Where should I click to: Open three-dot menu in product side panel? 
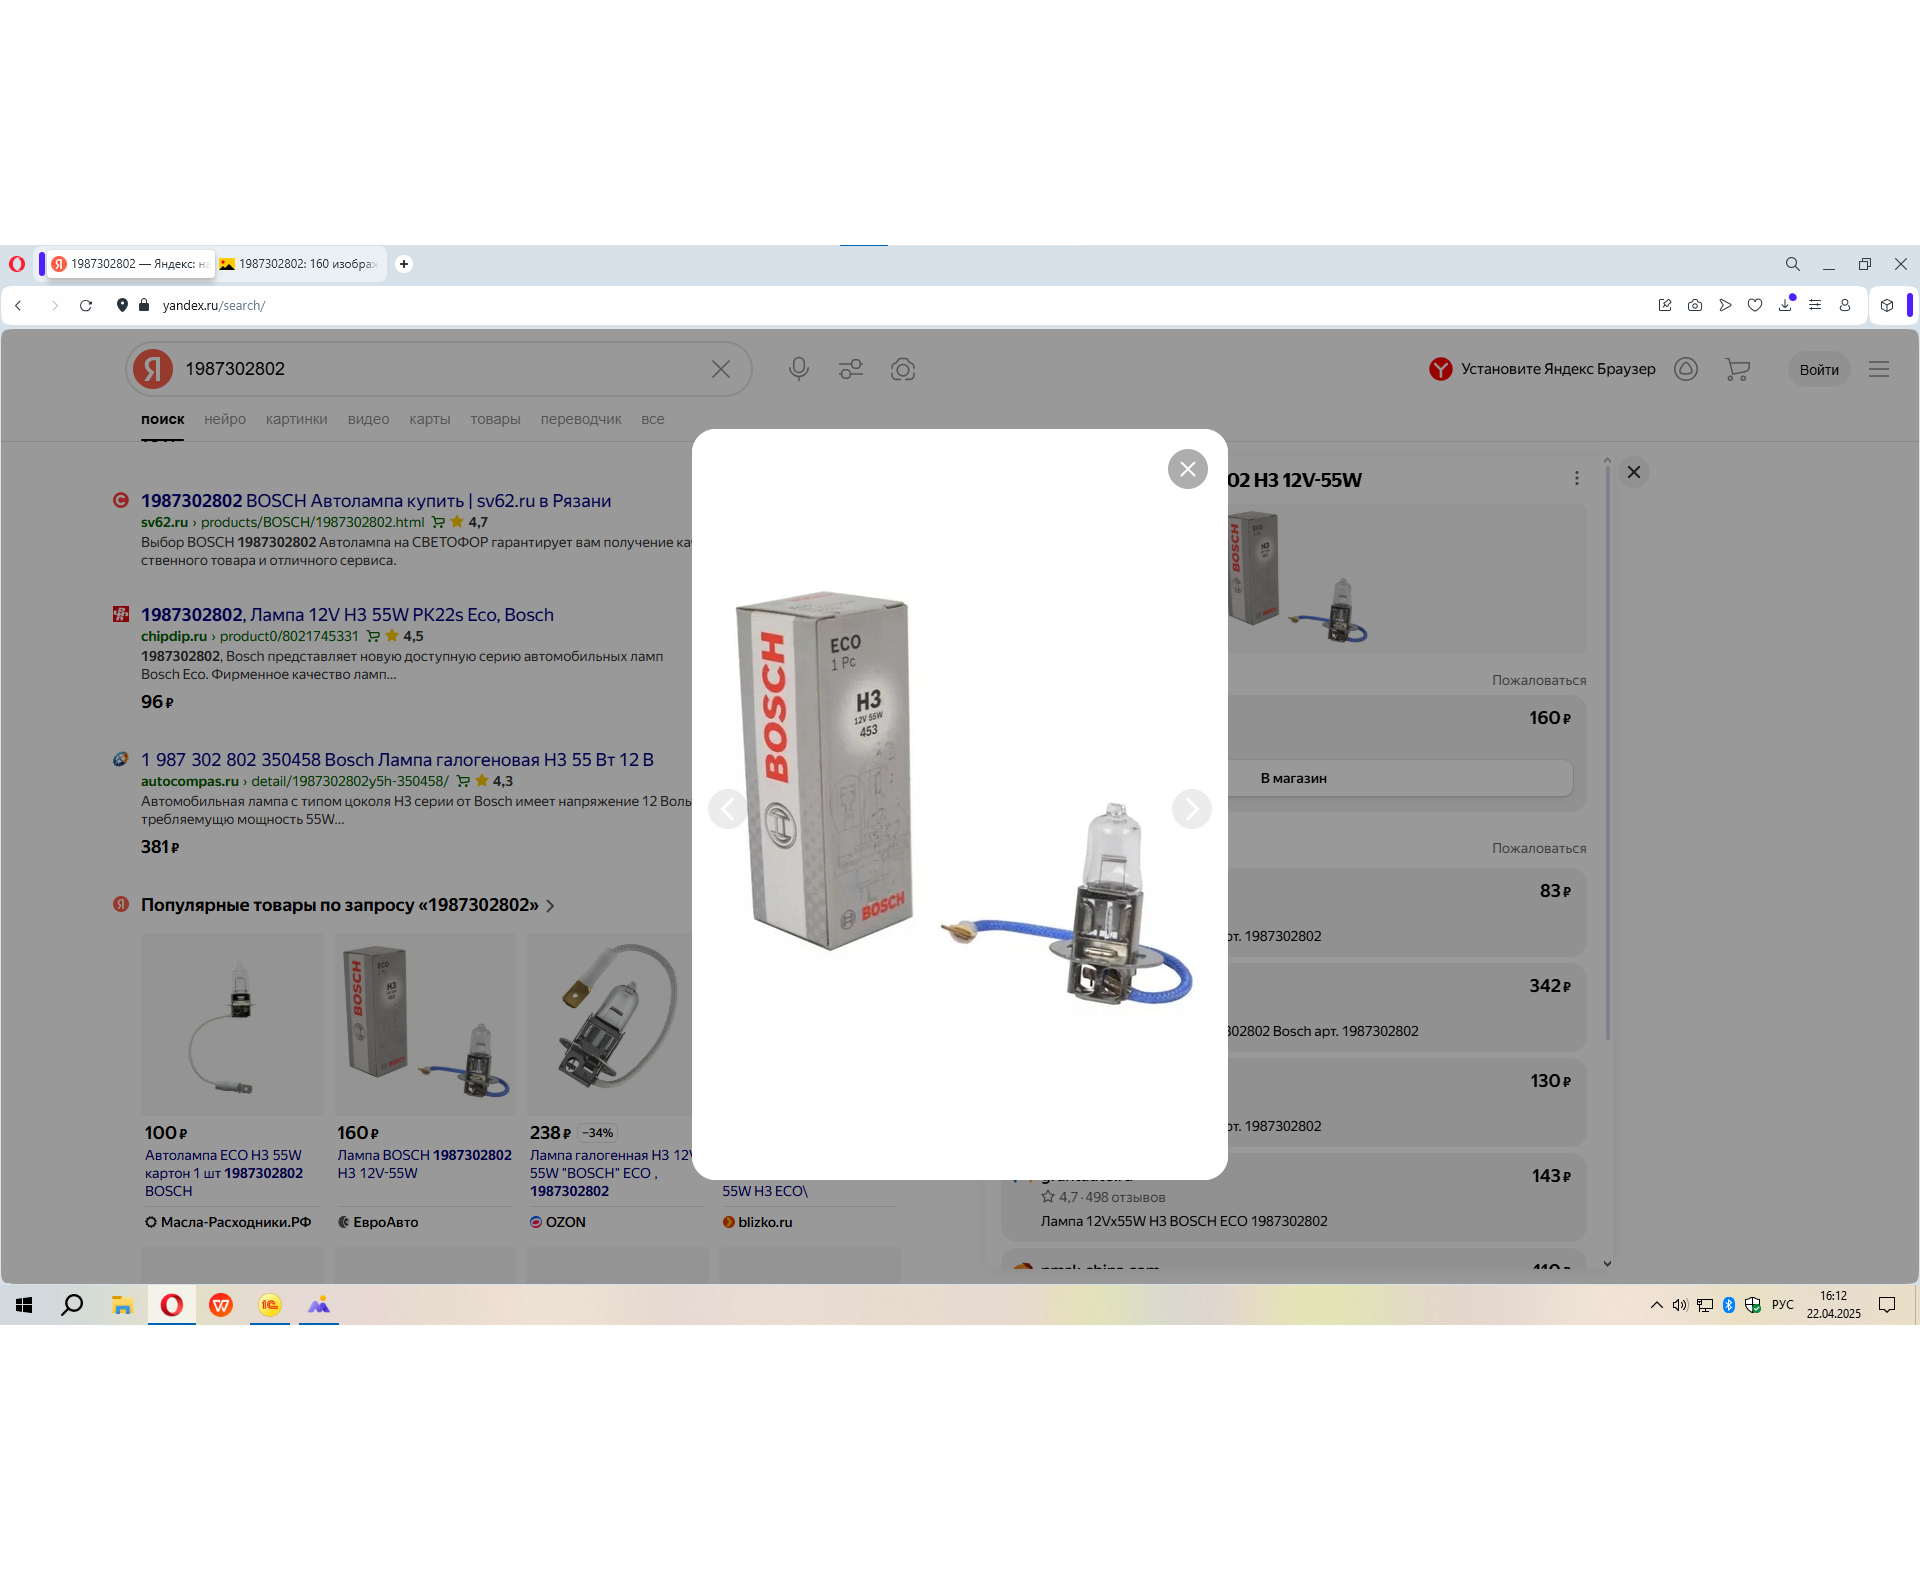[1577, 478]
